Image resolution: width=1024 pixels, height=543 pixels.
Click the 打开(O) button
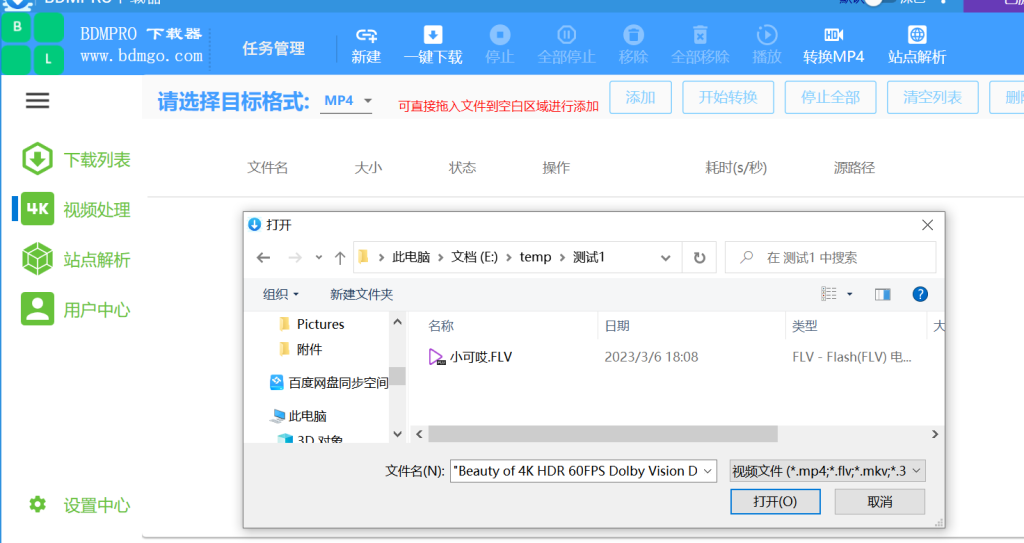pyautogui.click(x=775, y=502)
